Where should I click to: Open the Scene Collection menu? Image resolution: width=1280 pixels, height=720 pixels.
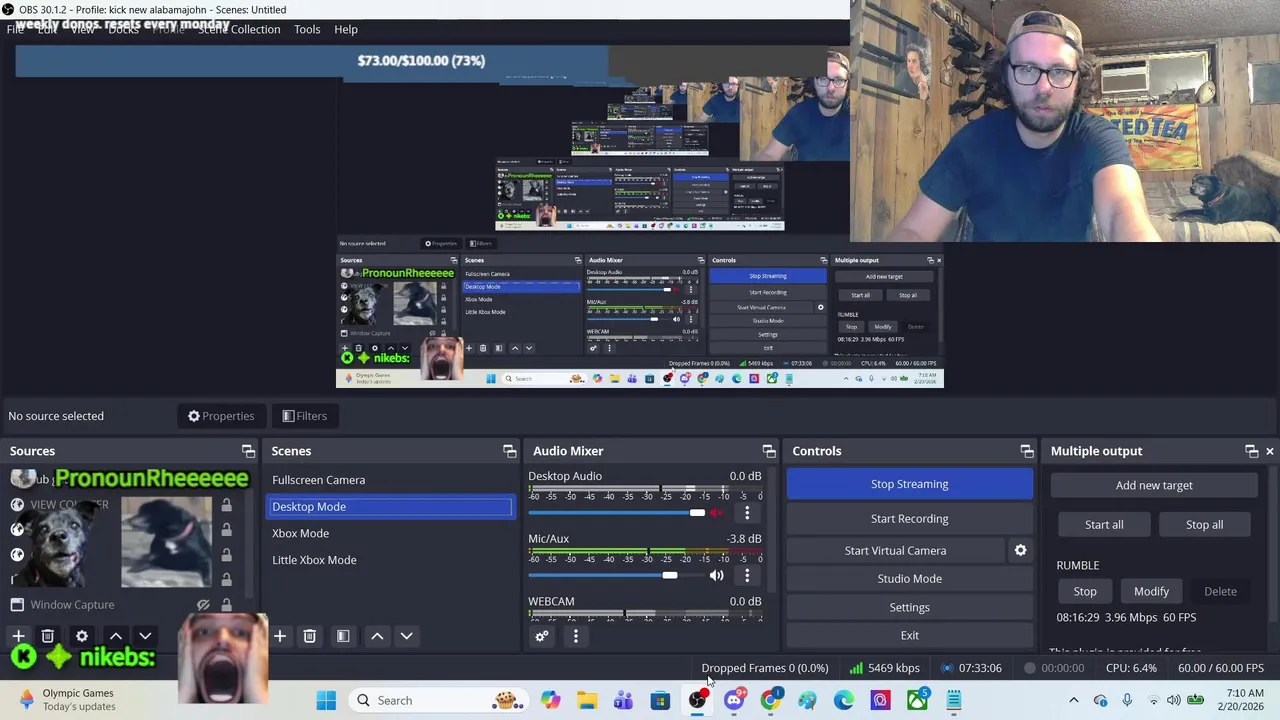[239, 29]
